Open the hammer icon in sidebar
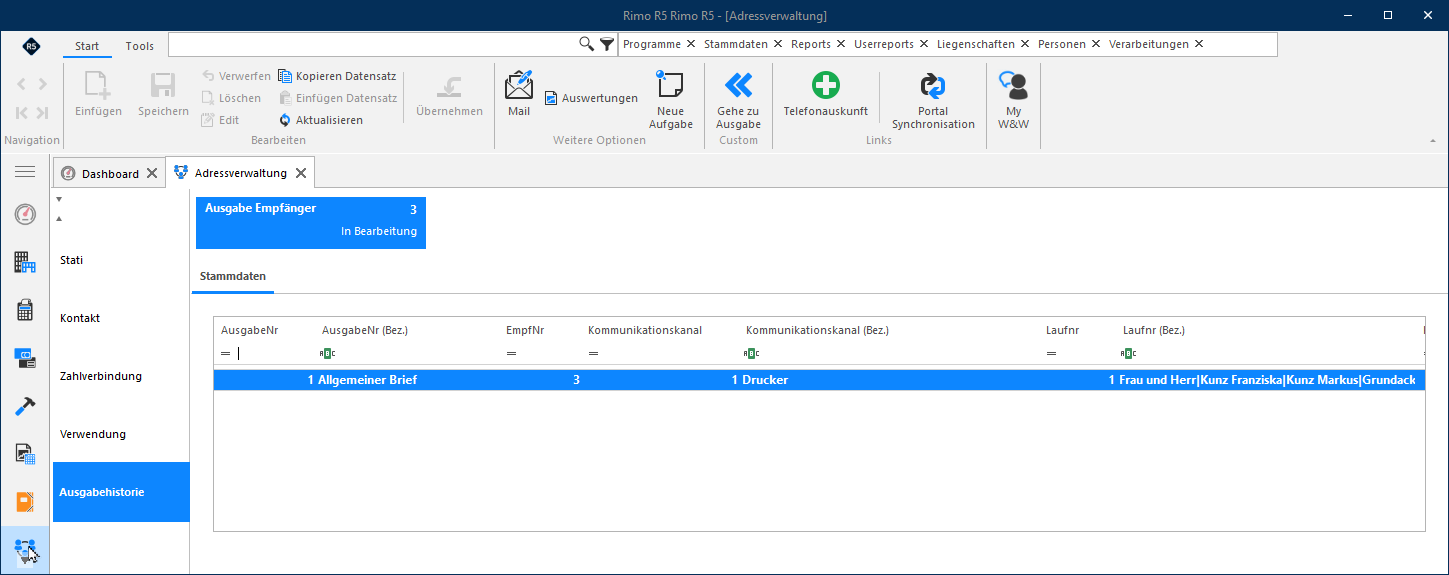 coord(25,406)
